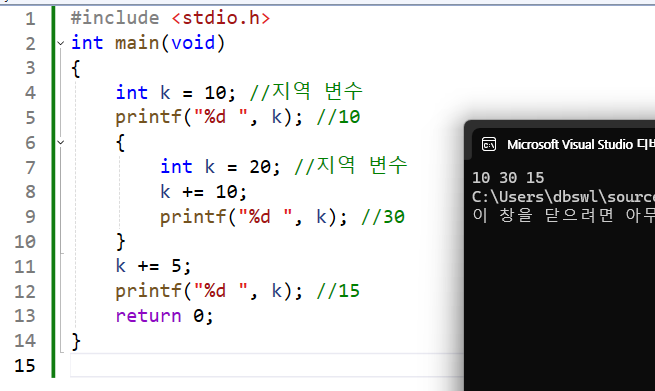
Task: Click the Korean close-window message in console
Action: coord(563,216)
